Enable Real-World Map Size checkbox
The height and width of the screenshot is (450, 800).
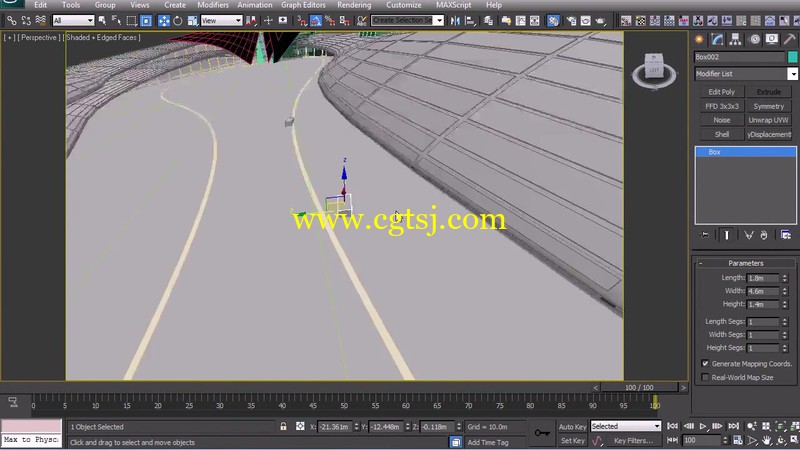pyautogui.click(x=705, y=378)
